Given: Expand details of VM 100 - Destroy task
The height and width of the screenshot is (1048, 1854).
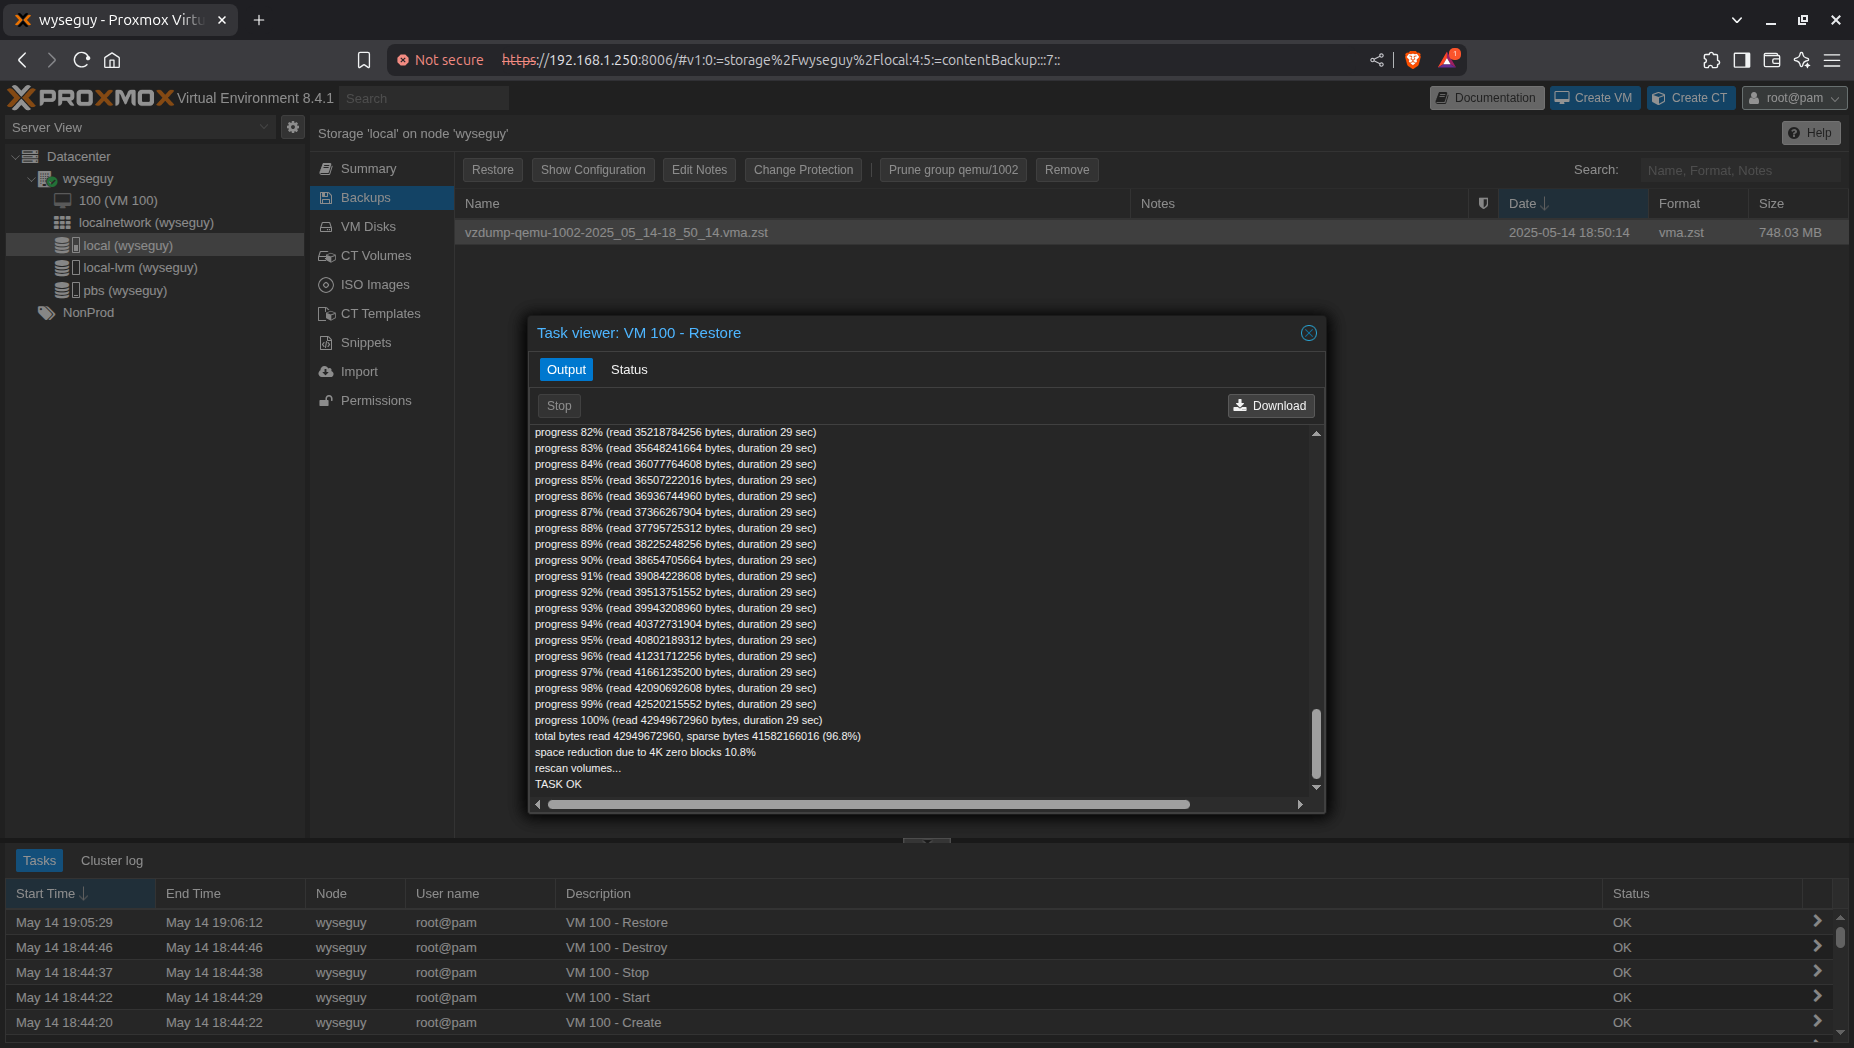Looking at the screenshot, I should (x=1816, y=946).
